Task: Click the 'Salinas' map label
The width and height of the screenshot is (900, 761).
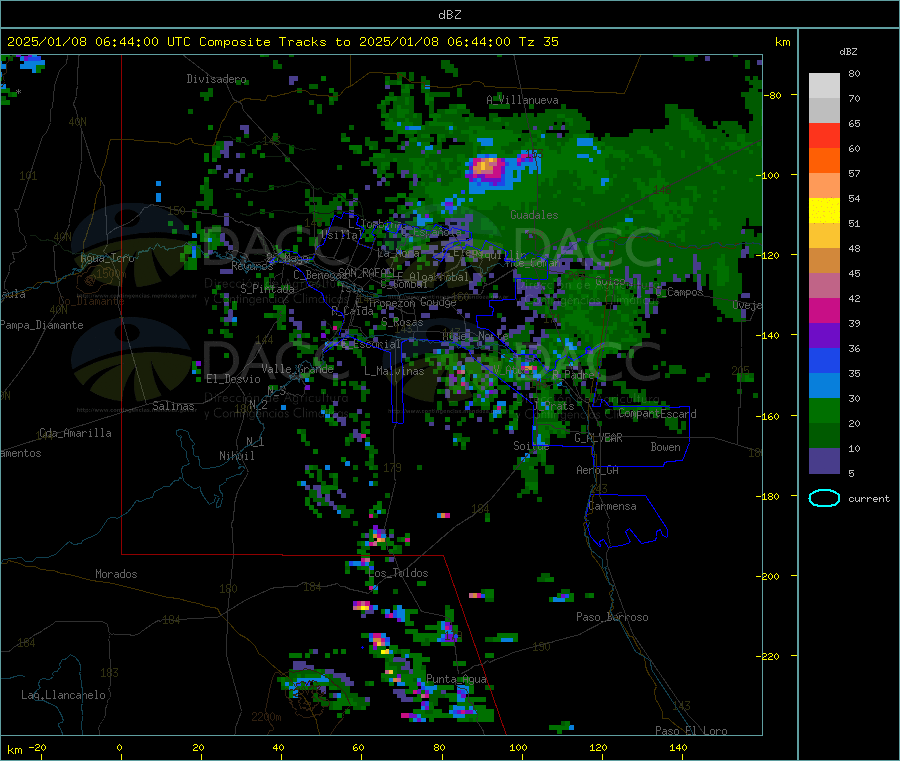Action: [x=173, y=406]
